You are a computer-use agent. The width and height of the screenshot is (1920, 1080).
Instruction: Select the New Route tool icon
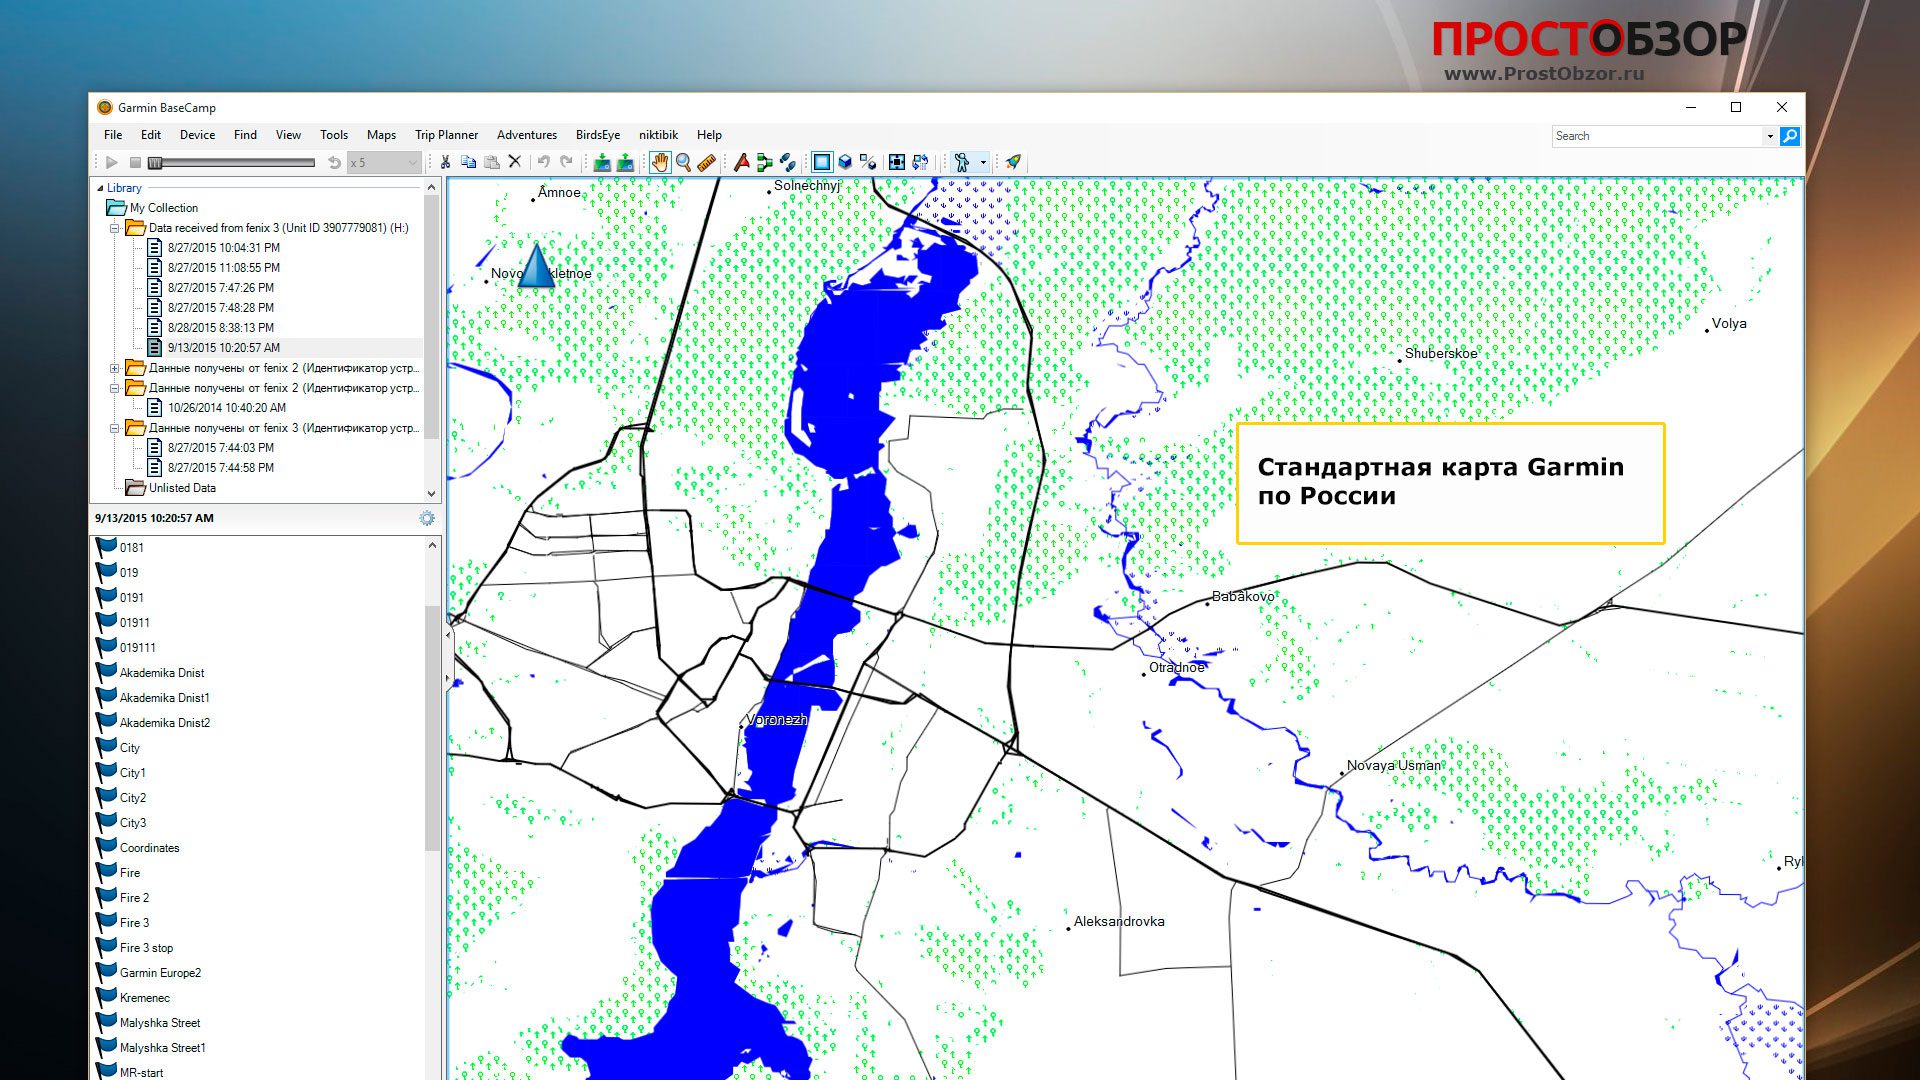[x=742, y=162]
